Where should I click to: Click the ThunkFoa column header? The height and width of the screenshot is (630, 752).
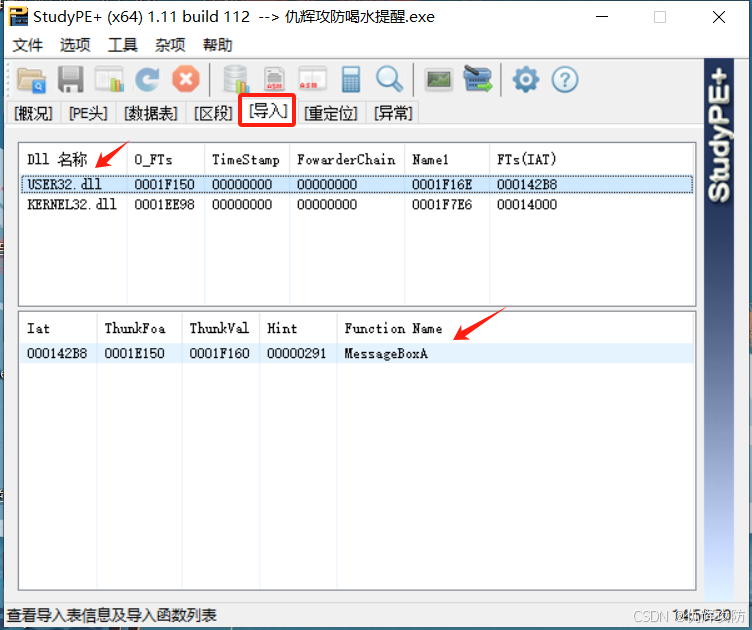(140, 328)
